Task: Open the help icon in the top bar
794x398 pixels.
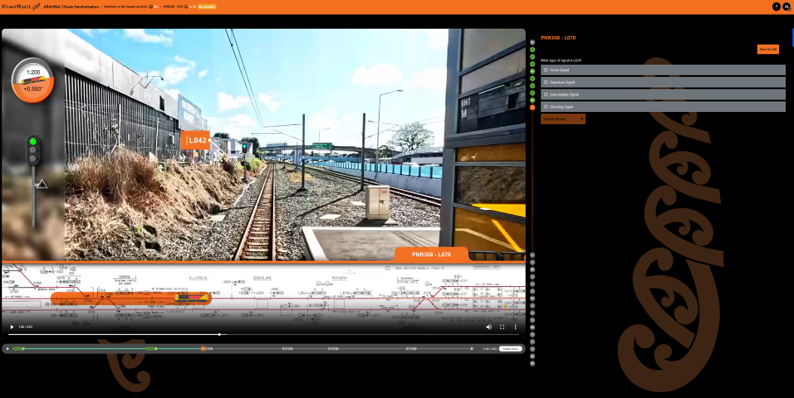Action: pos(776,7)
